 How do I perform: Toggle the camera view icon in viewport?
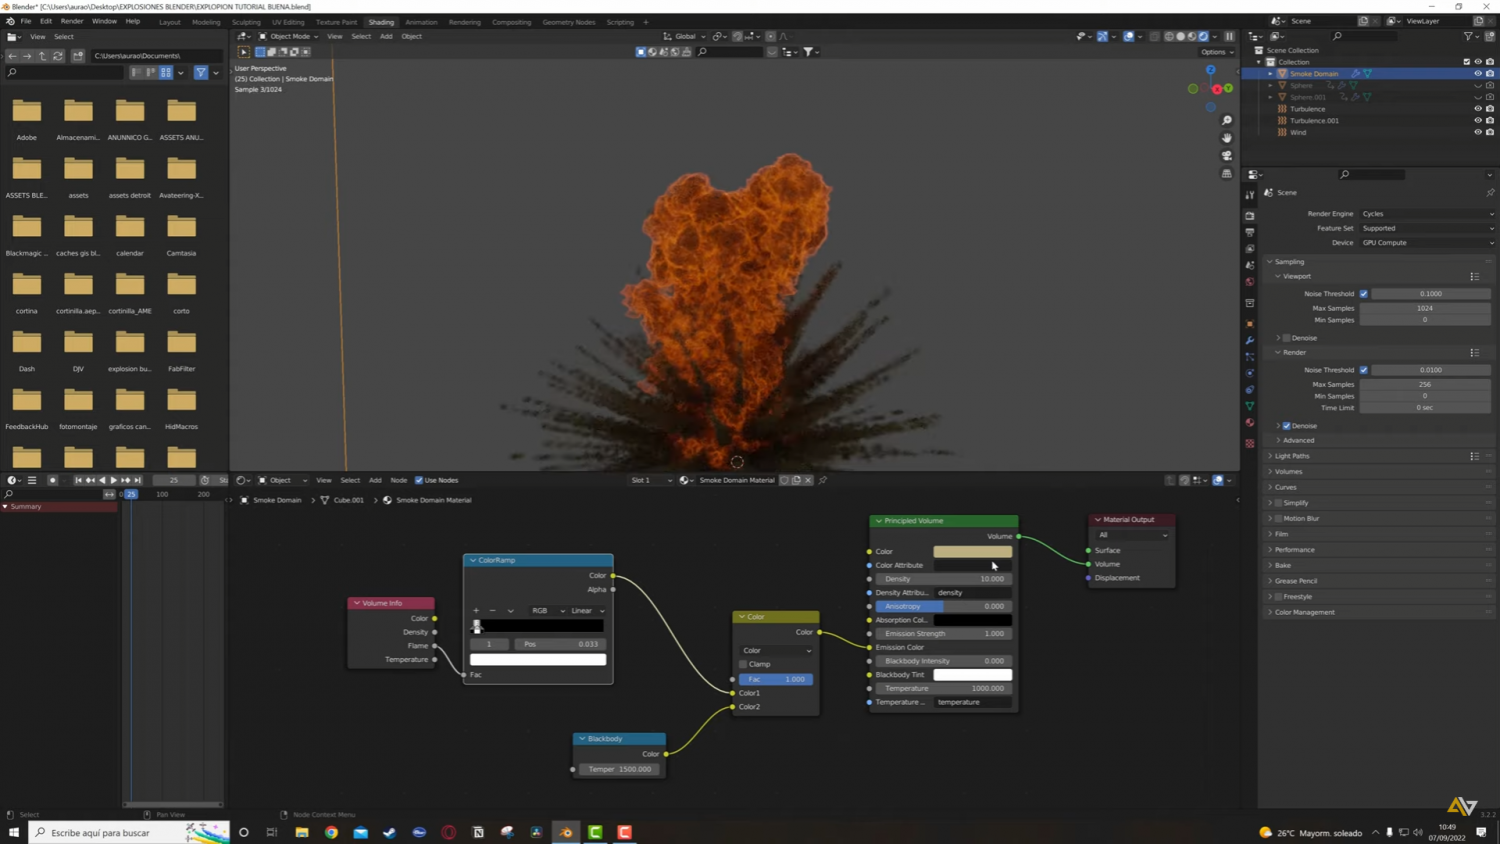coord(1227,156)
